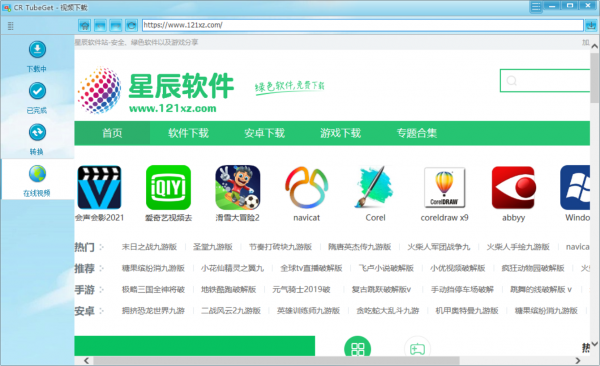The height and width of the screenshot is (366, 600).
Task: Click the browser back arrow button
Action: point(100,26)
